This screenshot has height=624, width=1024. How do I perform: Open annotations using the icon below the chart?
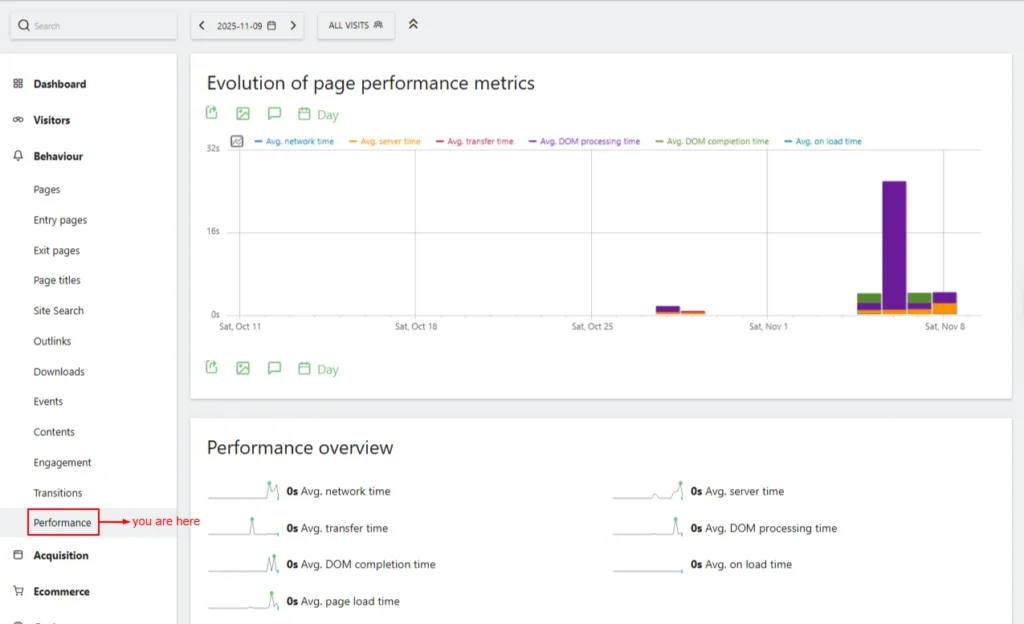tap(274, 368)
